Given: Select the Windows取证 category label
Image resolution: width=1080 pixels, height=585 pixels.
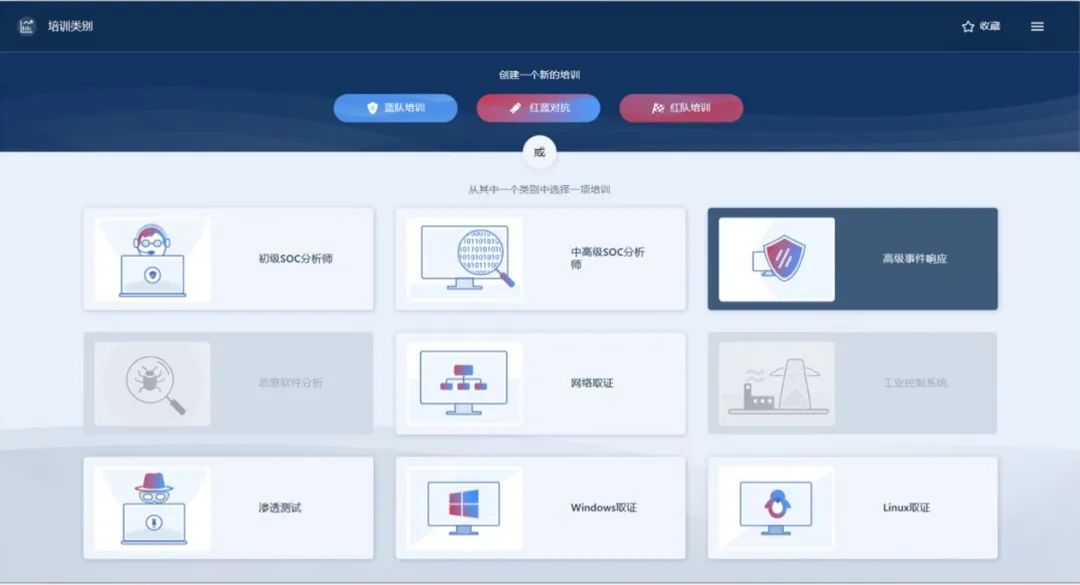Looking at the screenshot, I should (x=603, y=508).
